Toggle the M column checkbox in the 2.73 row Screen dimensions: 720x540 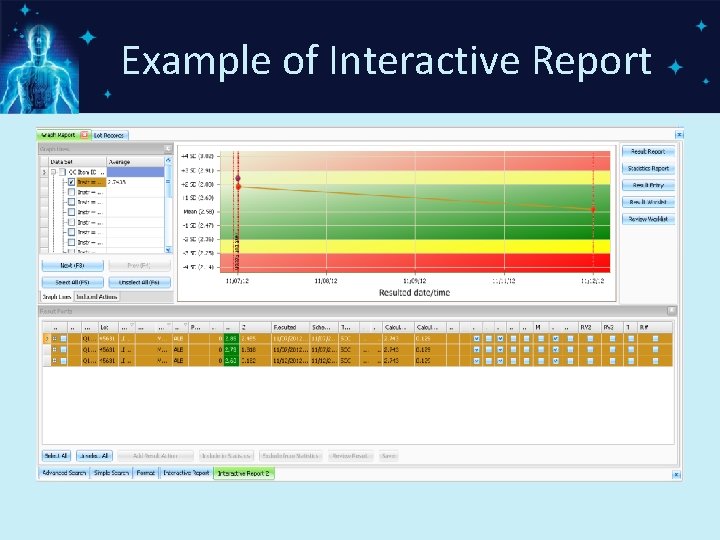(541, 349)
